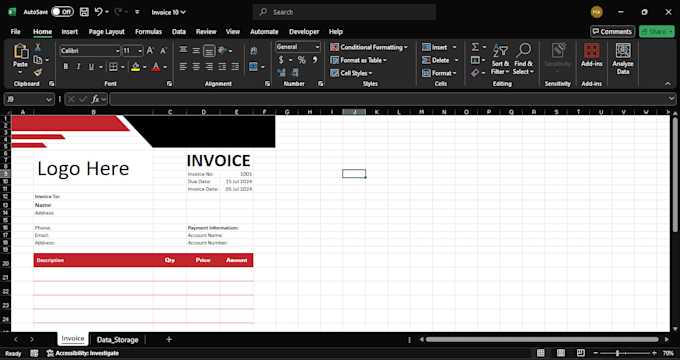Expand Cell Styles menu

click(x=351, y=73)
